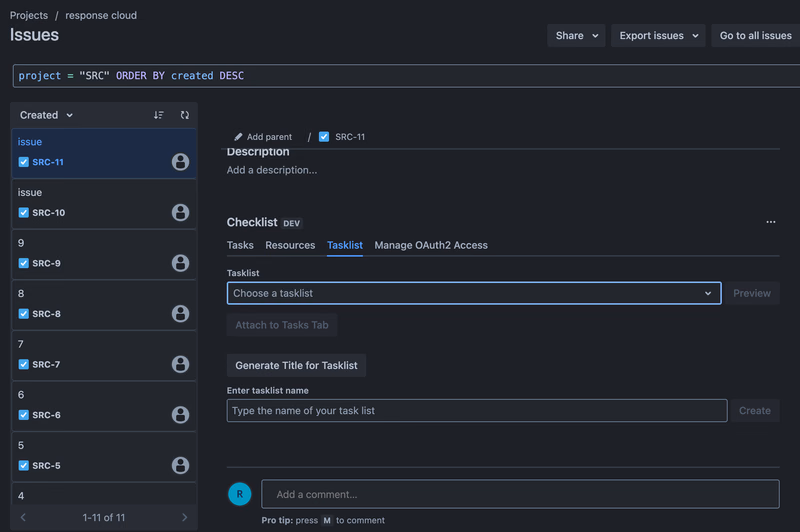Screen dimensions: 800x532
Task: Click the Add a comment field
Action: pyautogui.click(x=520, y=494)
